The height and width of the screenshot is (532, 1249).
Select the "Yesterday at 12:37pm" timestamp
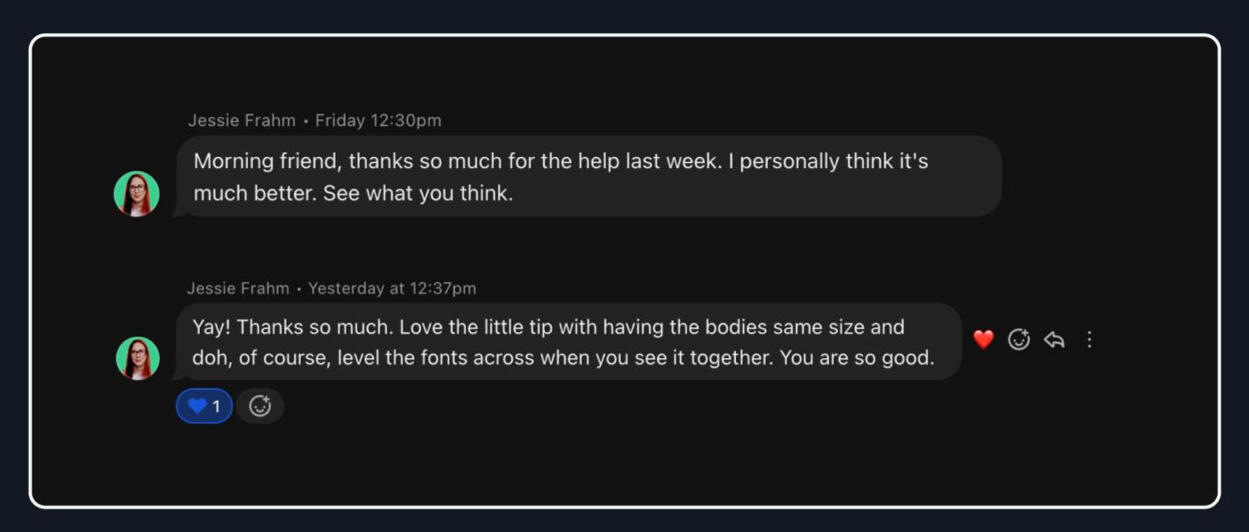(392, 289)
